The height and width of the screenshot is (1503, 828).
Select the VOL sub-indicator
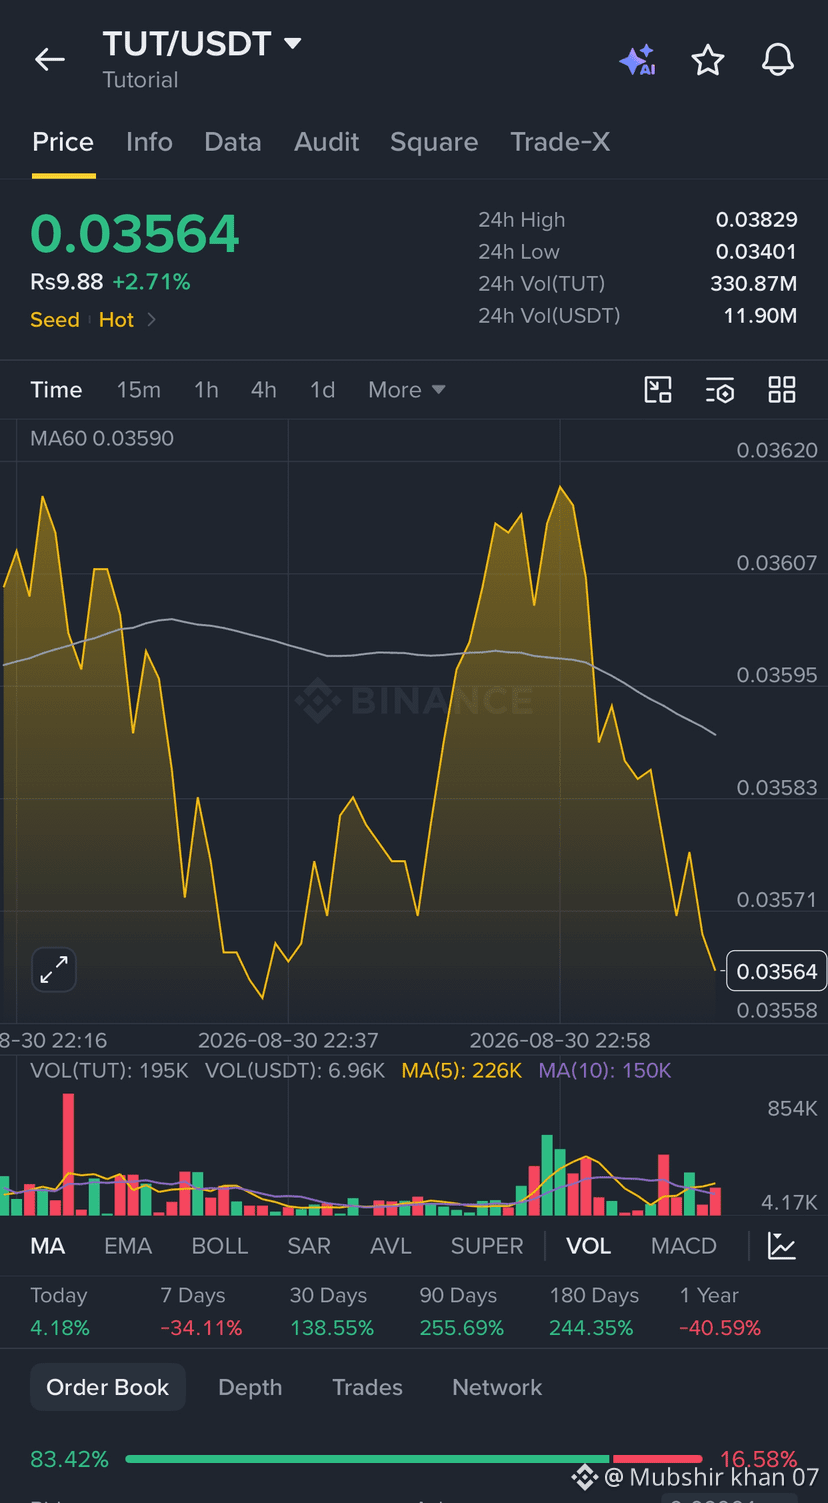(588, 1246)
